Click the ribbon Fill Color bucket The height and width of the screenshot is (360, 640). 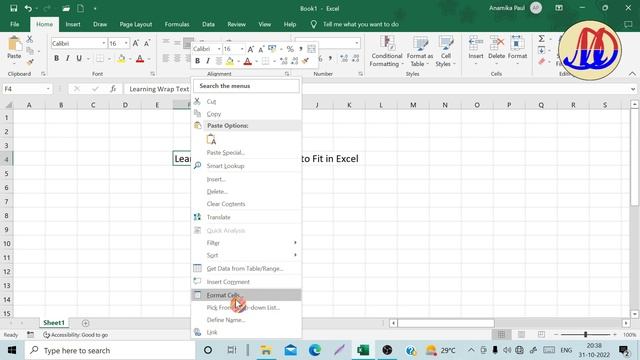(x=121, y=59)
